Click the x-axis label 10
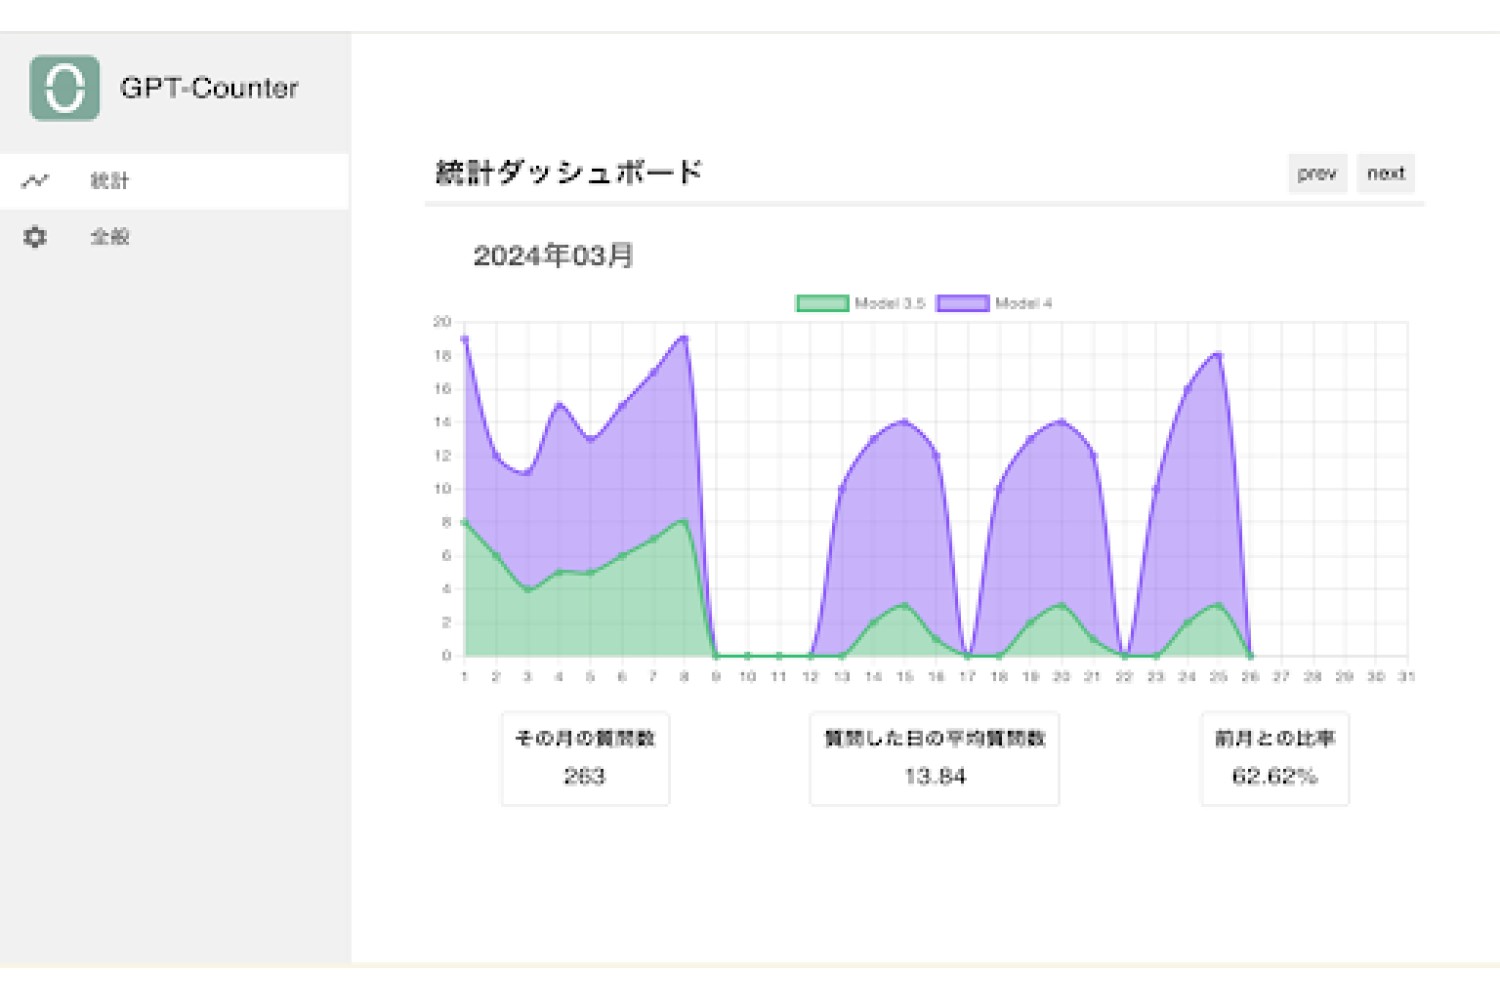Screen dimensions: 1500x1000 point(747,677)
